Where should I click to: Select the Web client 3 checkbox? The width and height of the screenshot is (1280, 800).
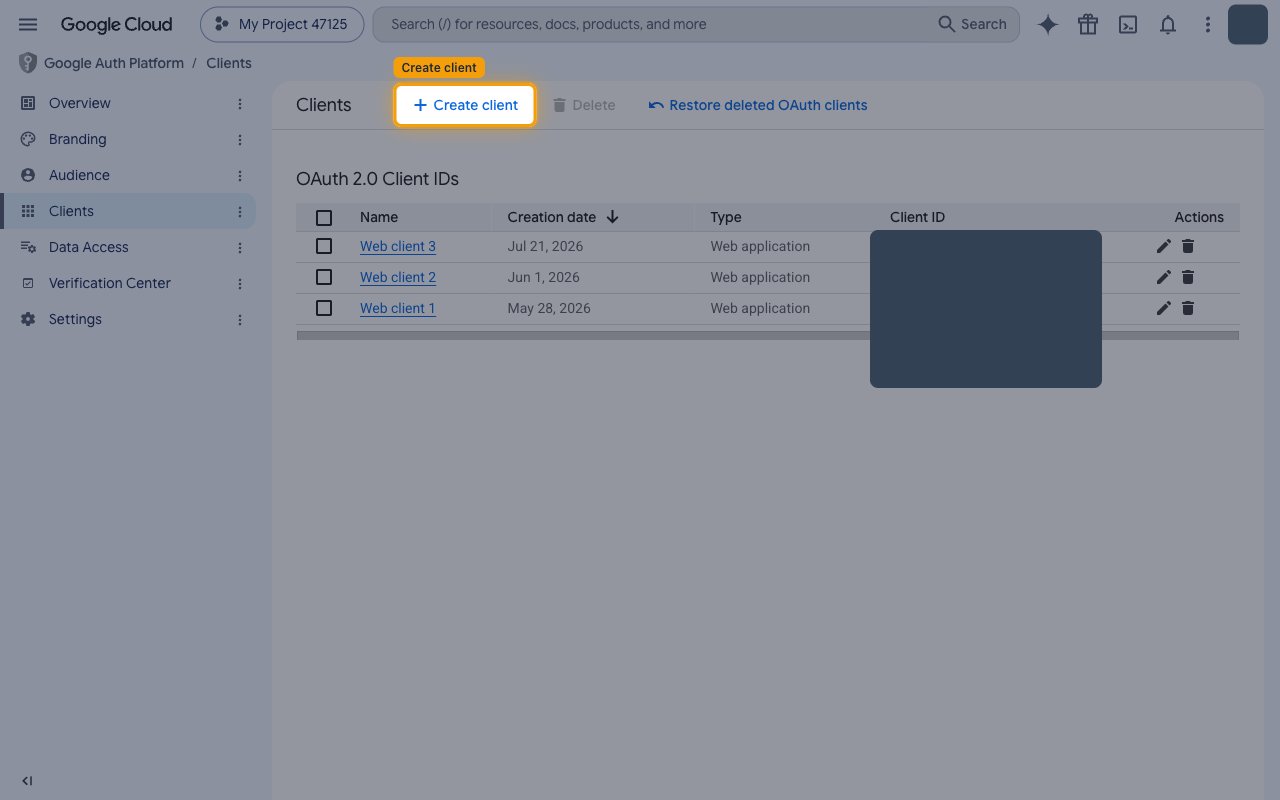[x=324, y=246]
